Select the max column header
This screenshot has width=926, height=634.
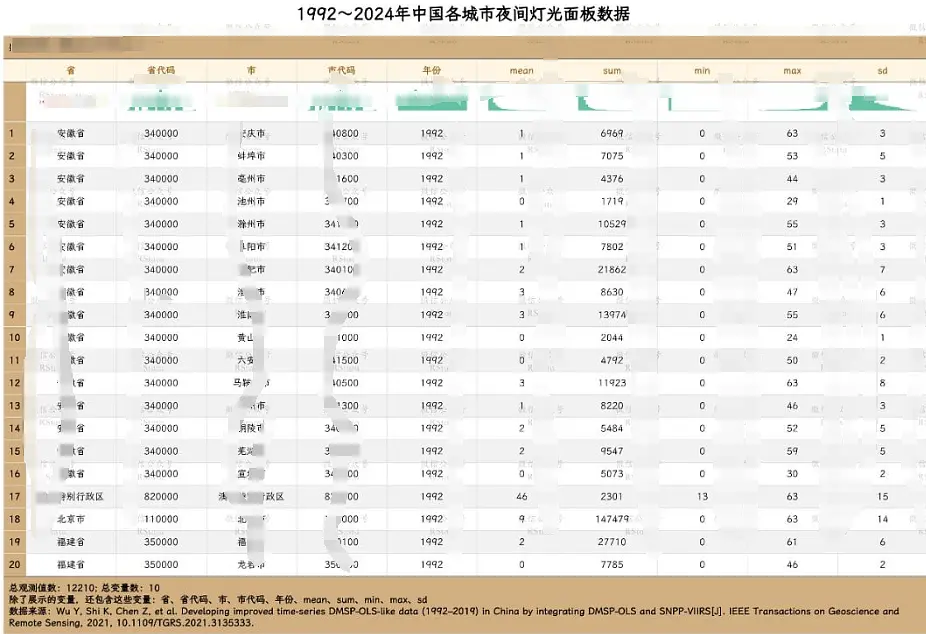792,71
